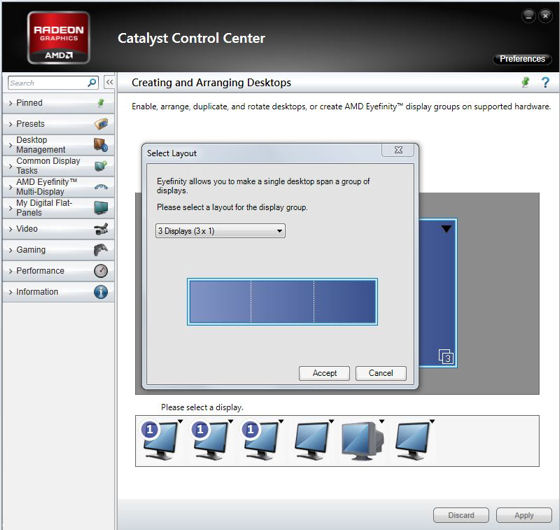Click the Apply button

[524, 515]
